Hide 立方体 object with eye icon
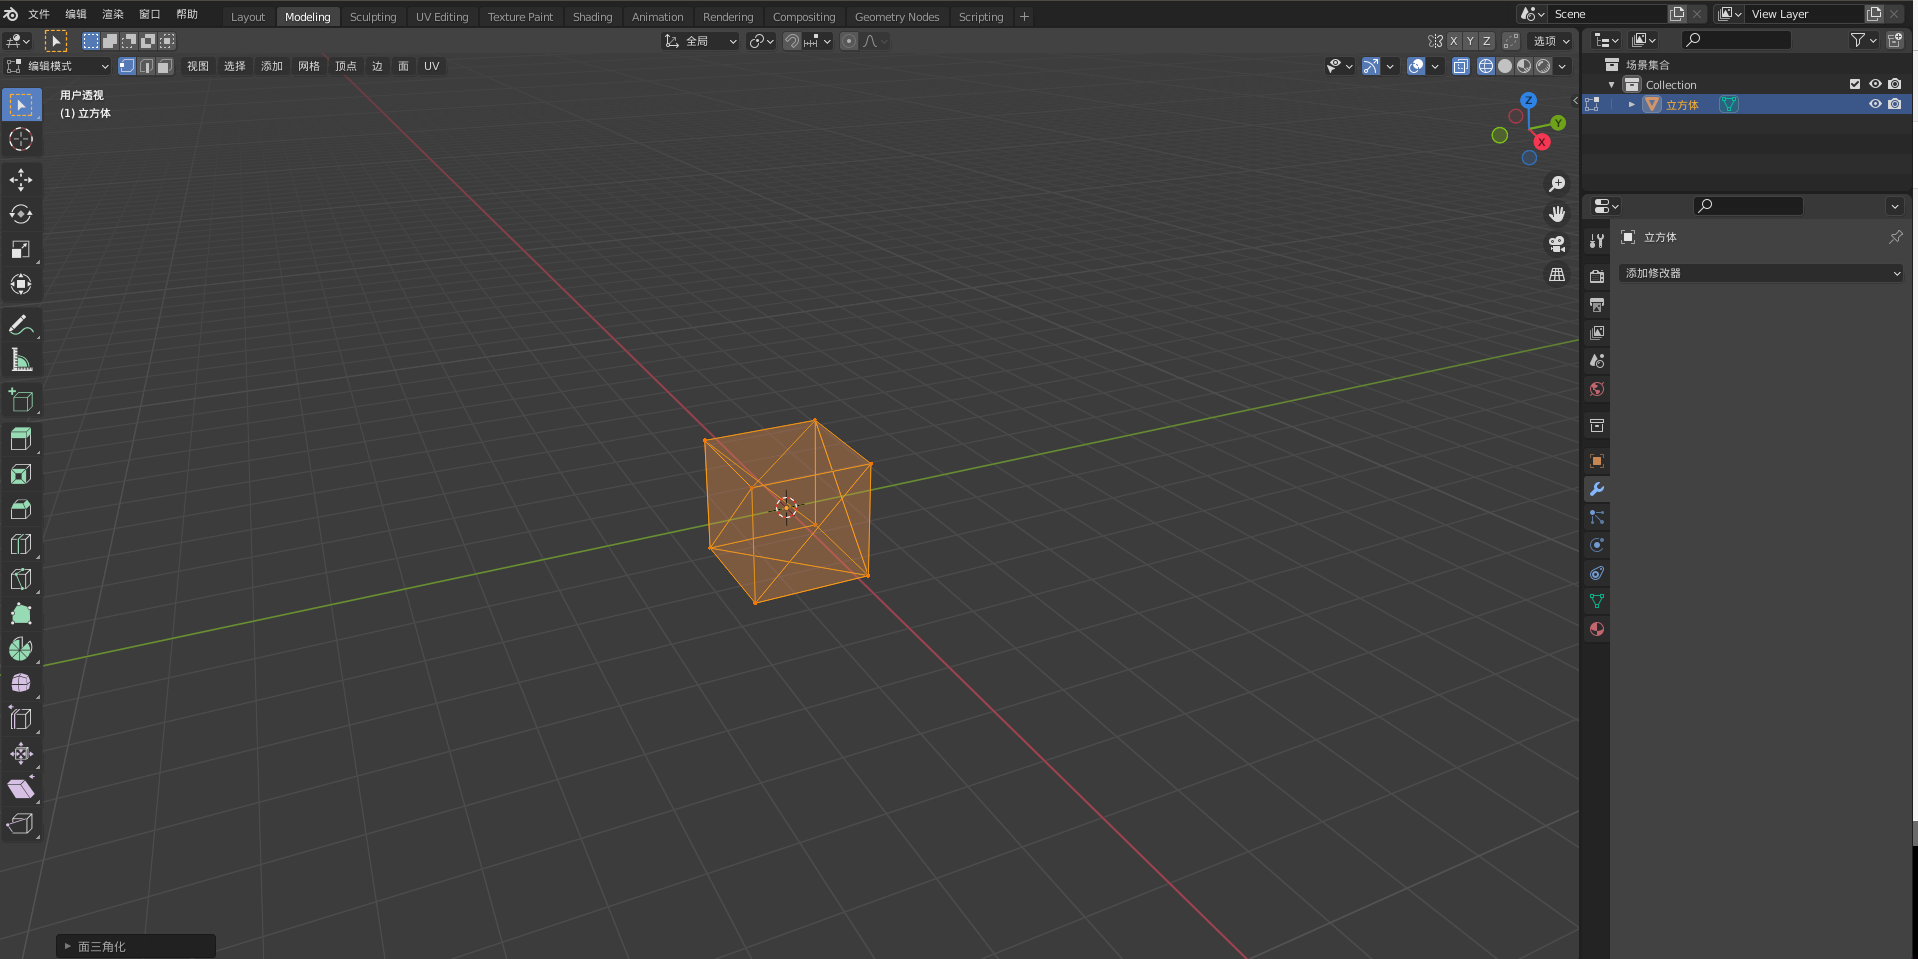This screenshot has height=959, width=1918. (1875, 104)
